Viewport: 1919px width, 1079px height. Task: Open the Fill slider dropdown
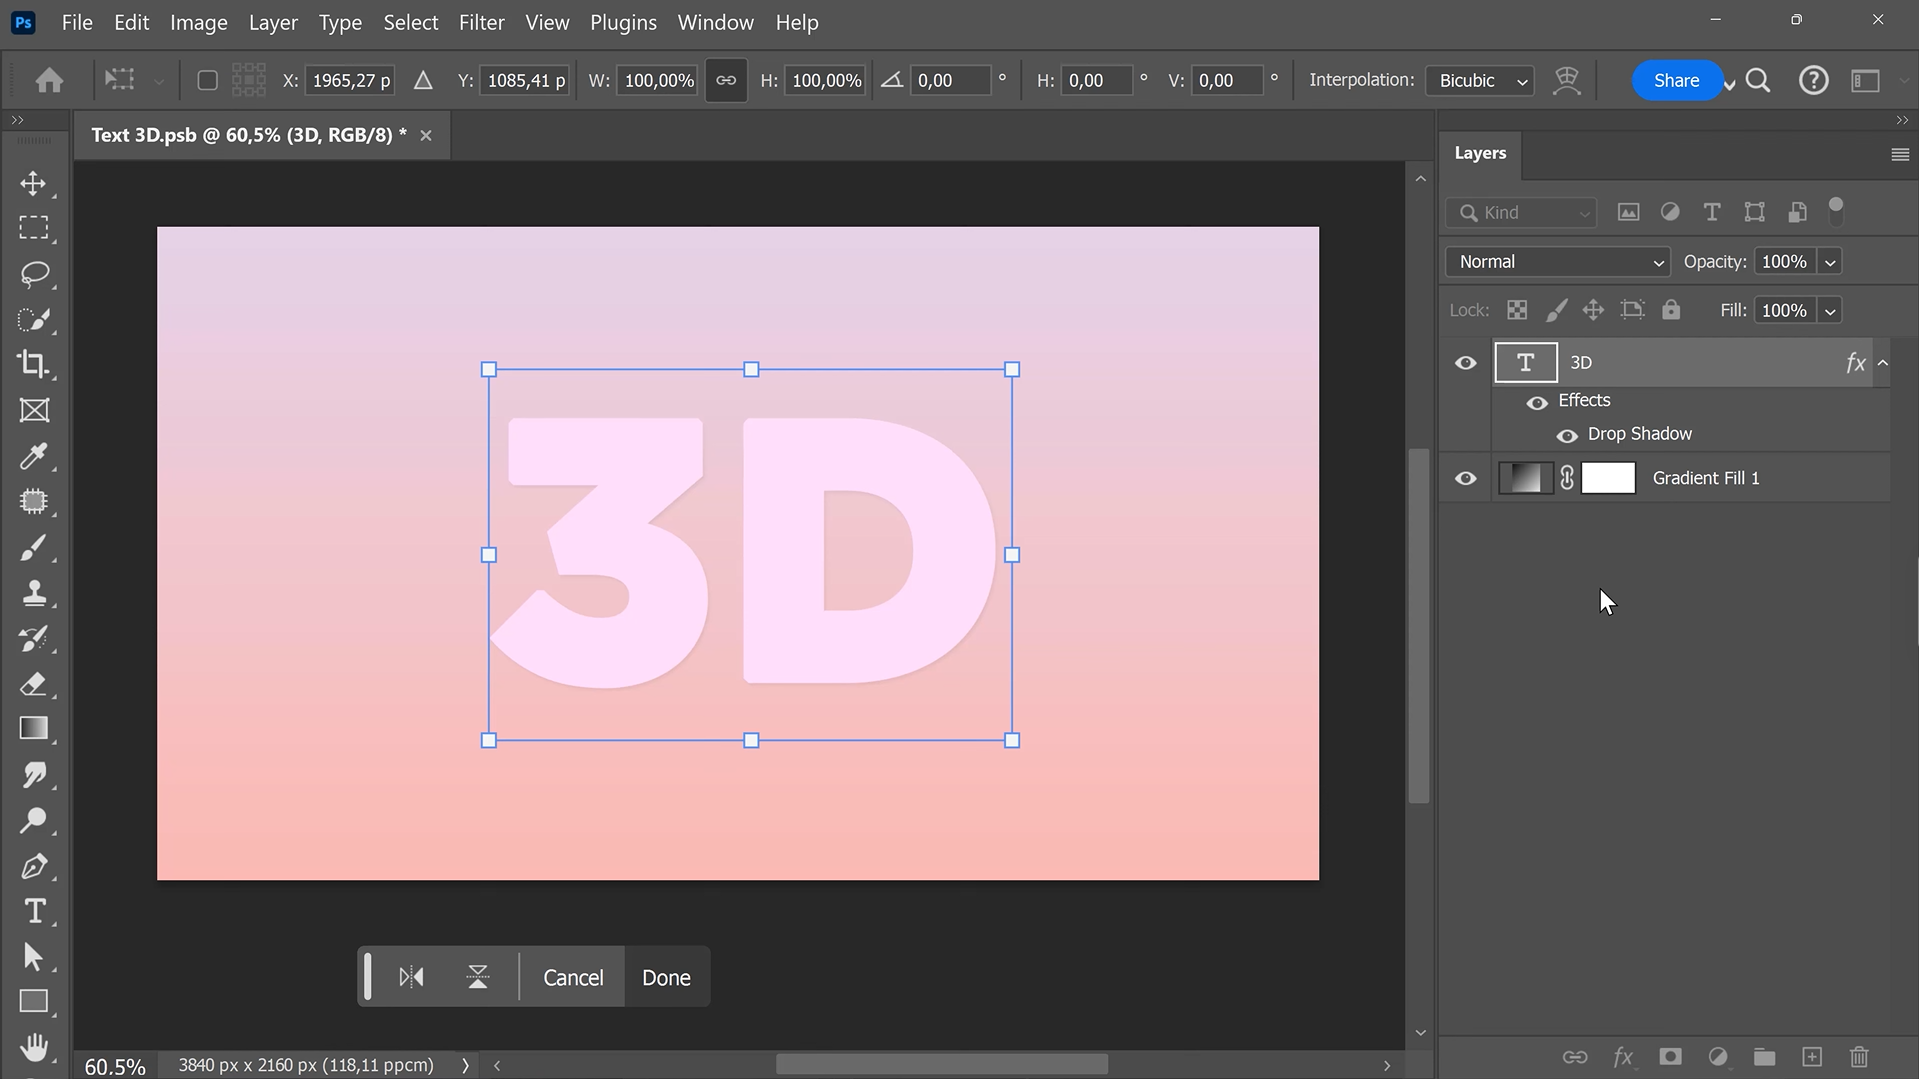1830,311
